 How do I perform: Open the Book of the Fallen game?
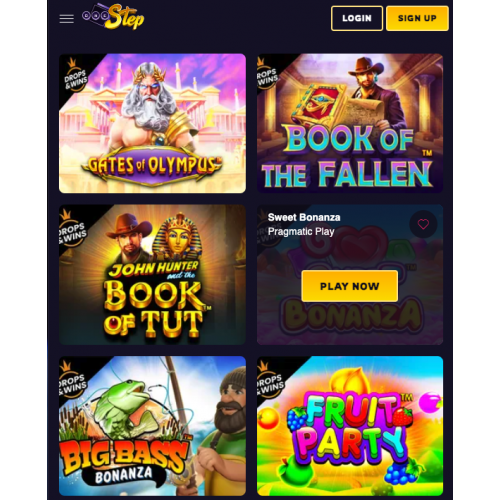click(x=350, y=123)
